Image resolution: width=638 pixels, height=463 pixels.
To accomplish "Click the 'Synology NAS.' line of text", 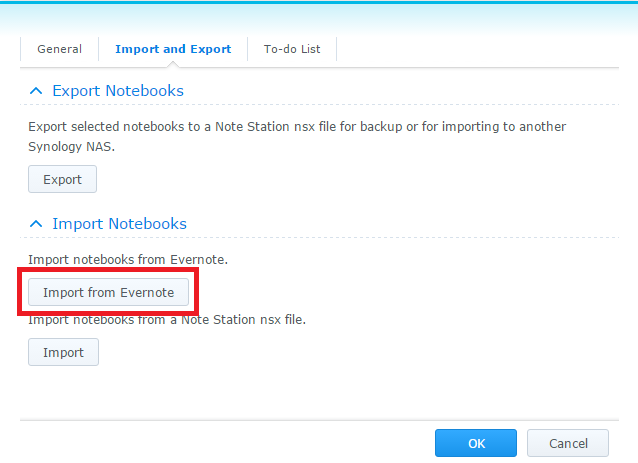I will pos(72,146).
